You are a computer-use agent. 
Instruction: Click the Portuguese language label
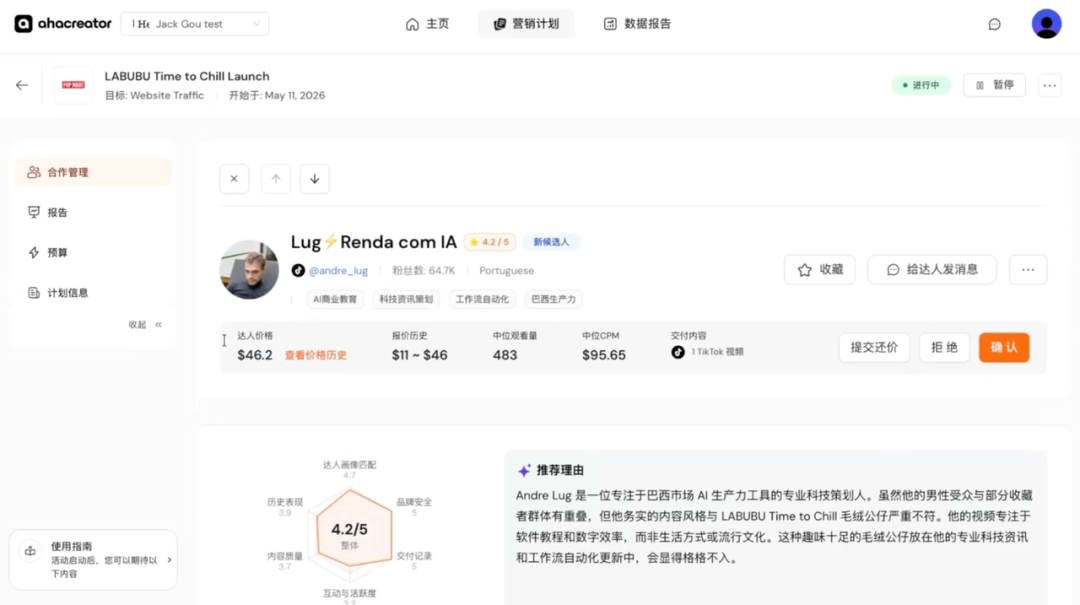coord(506,271)
